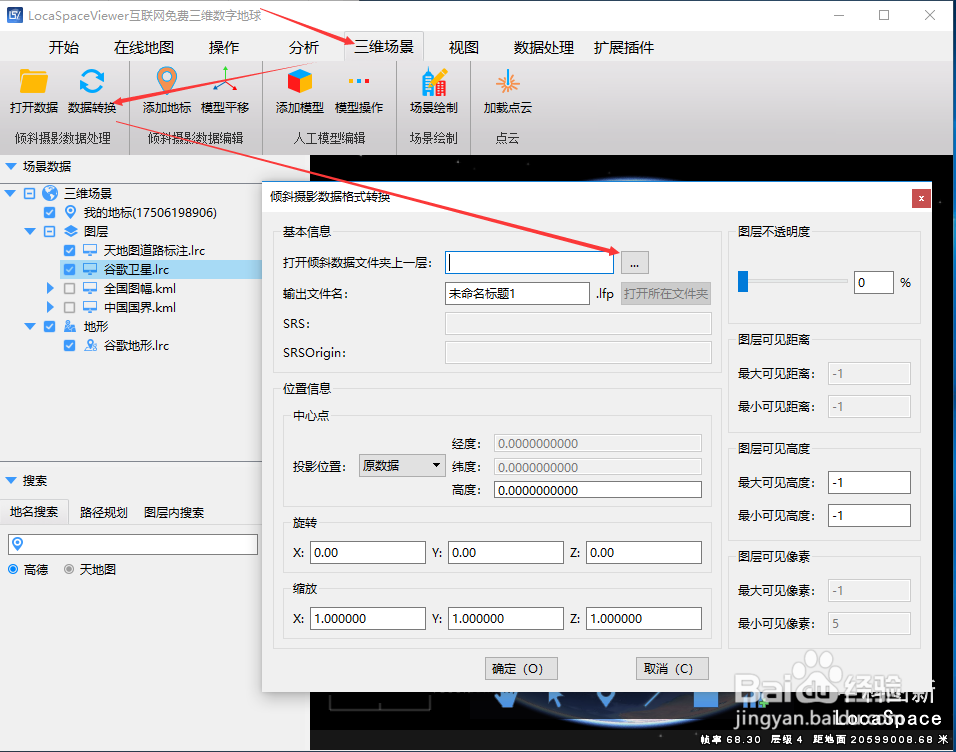Click the browse (...) button in the dialog
This screenshot has width=956, height=752.
pyautogui.click(x=634, y=262)
